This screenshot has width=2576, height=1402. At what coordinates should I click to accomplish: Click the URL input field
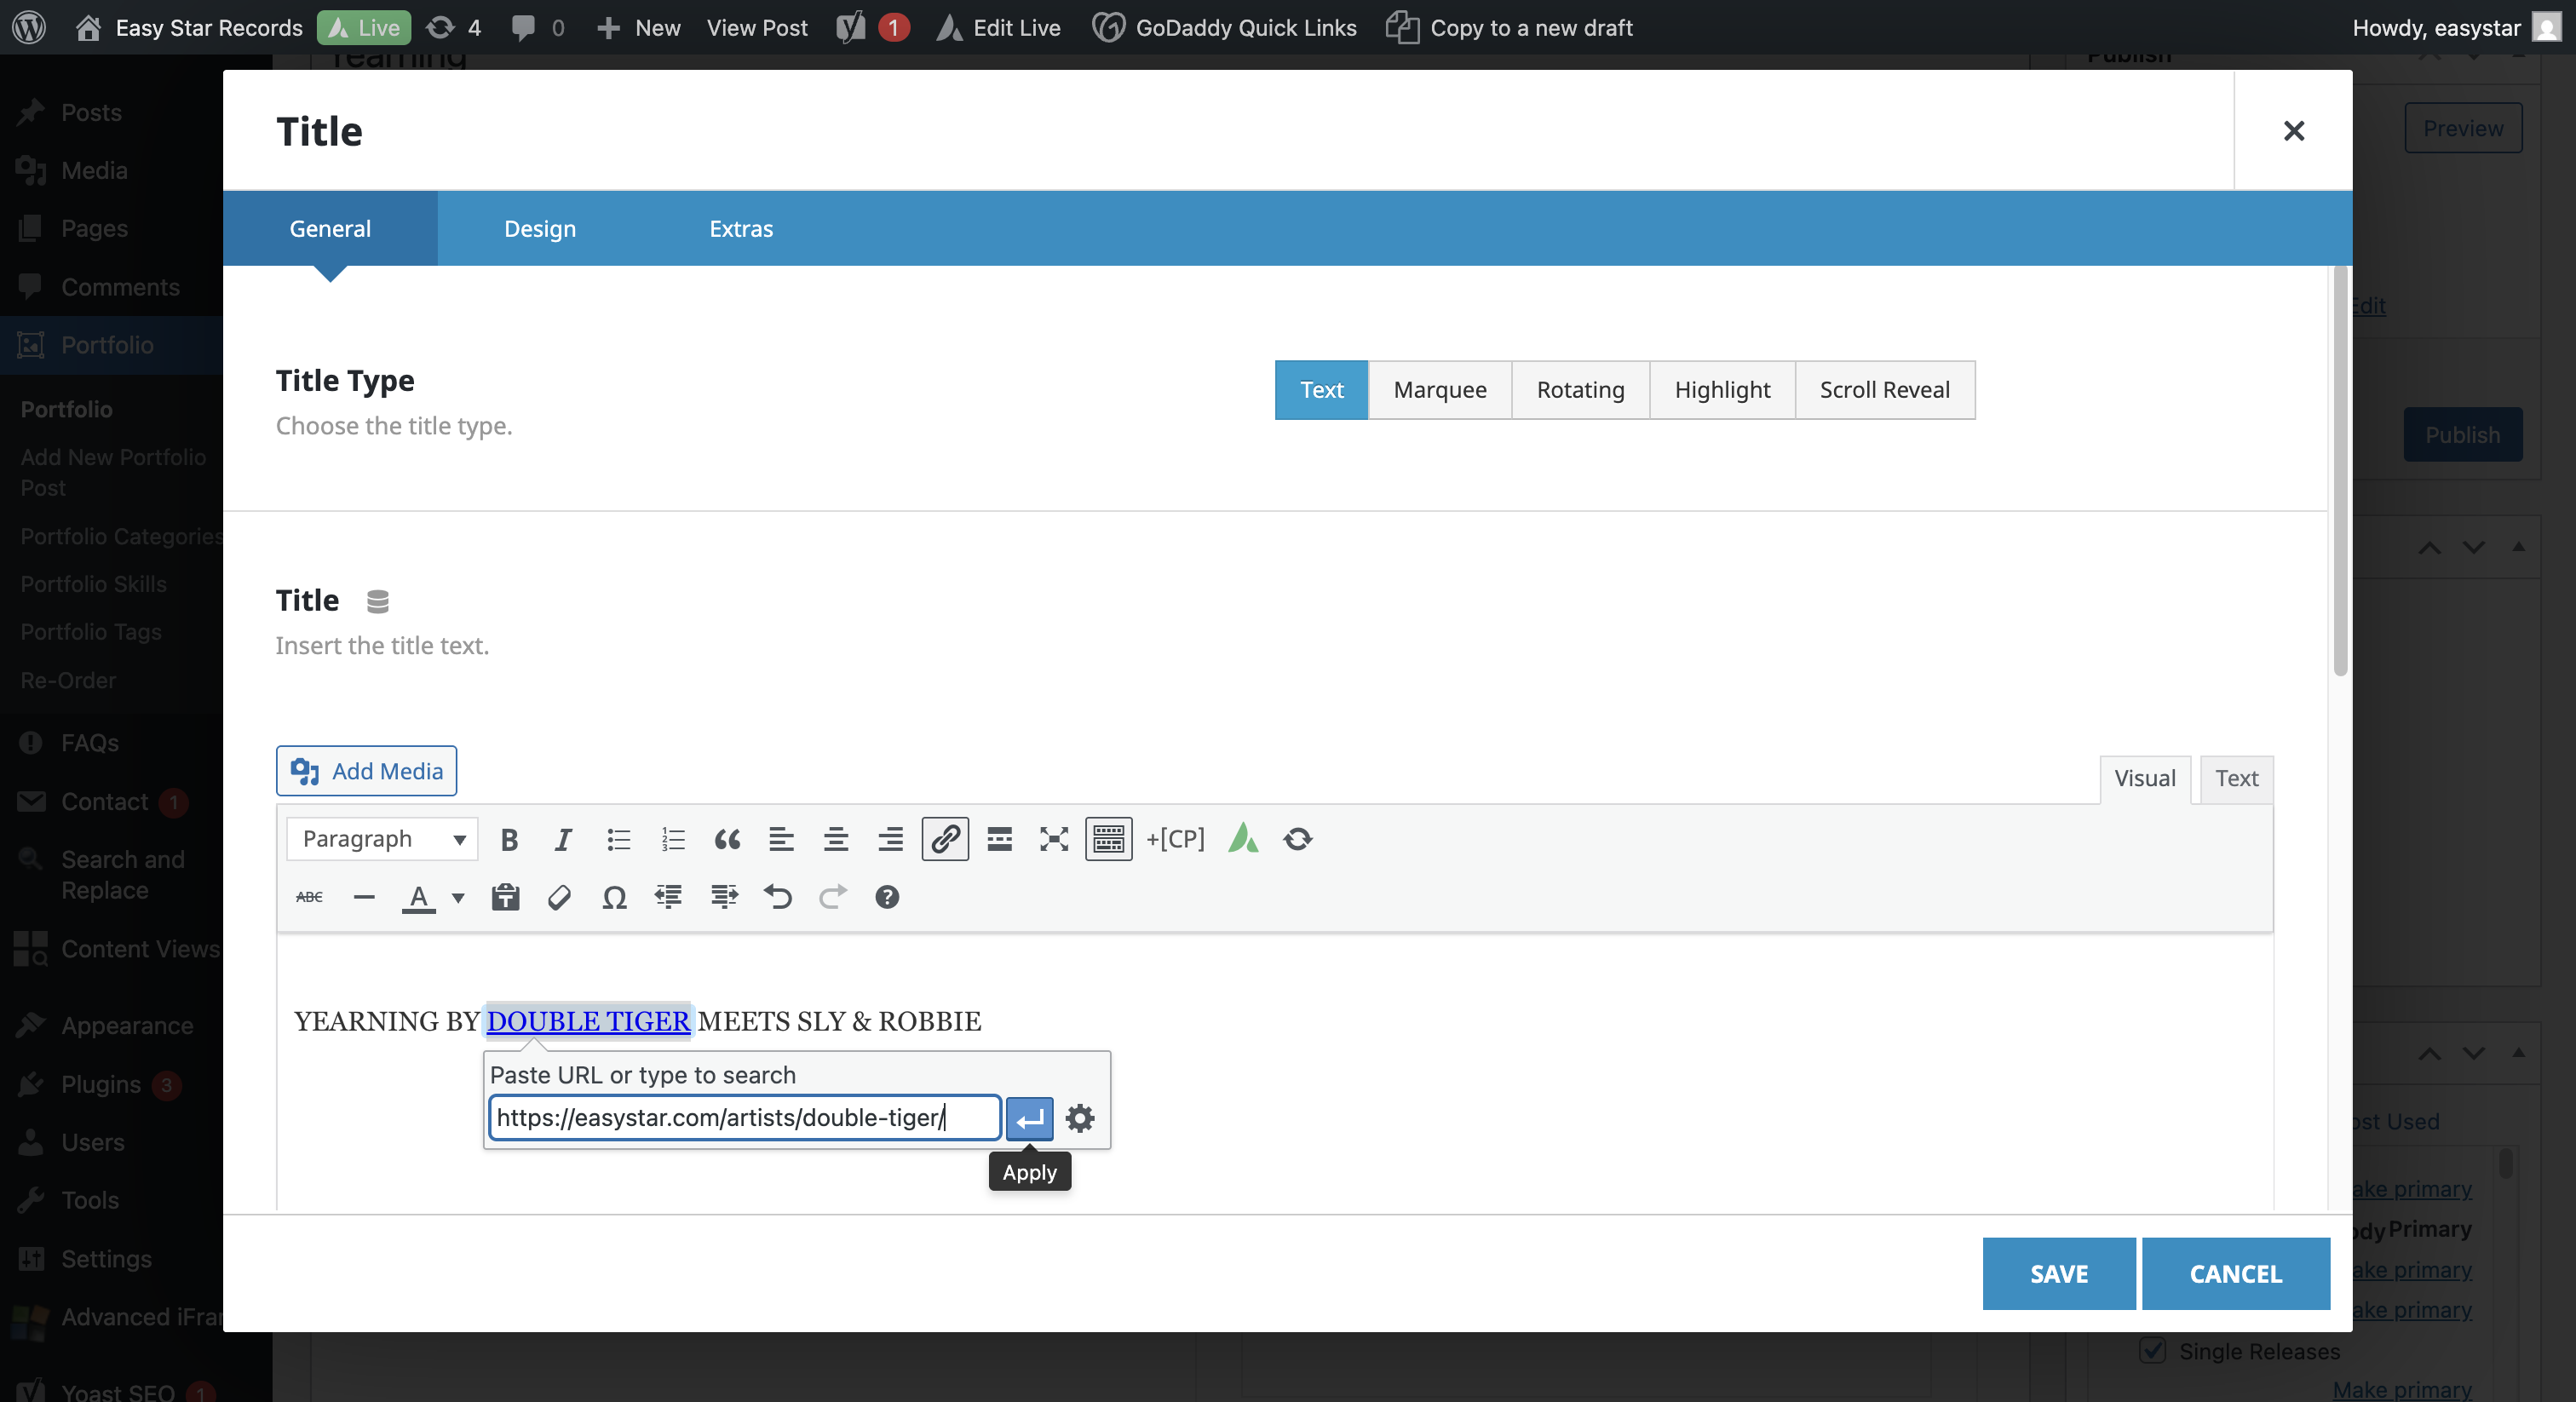coord(744,1117)
